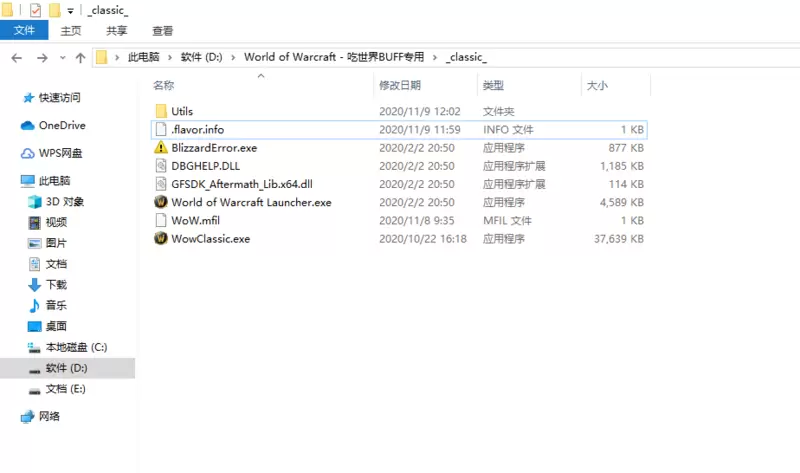The image size is (800, 473).
Task: Select WPS网盘 in the sidebar
Action: [60, 153]
